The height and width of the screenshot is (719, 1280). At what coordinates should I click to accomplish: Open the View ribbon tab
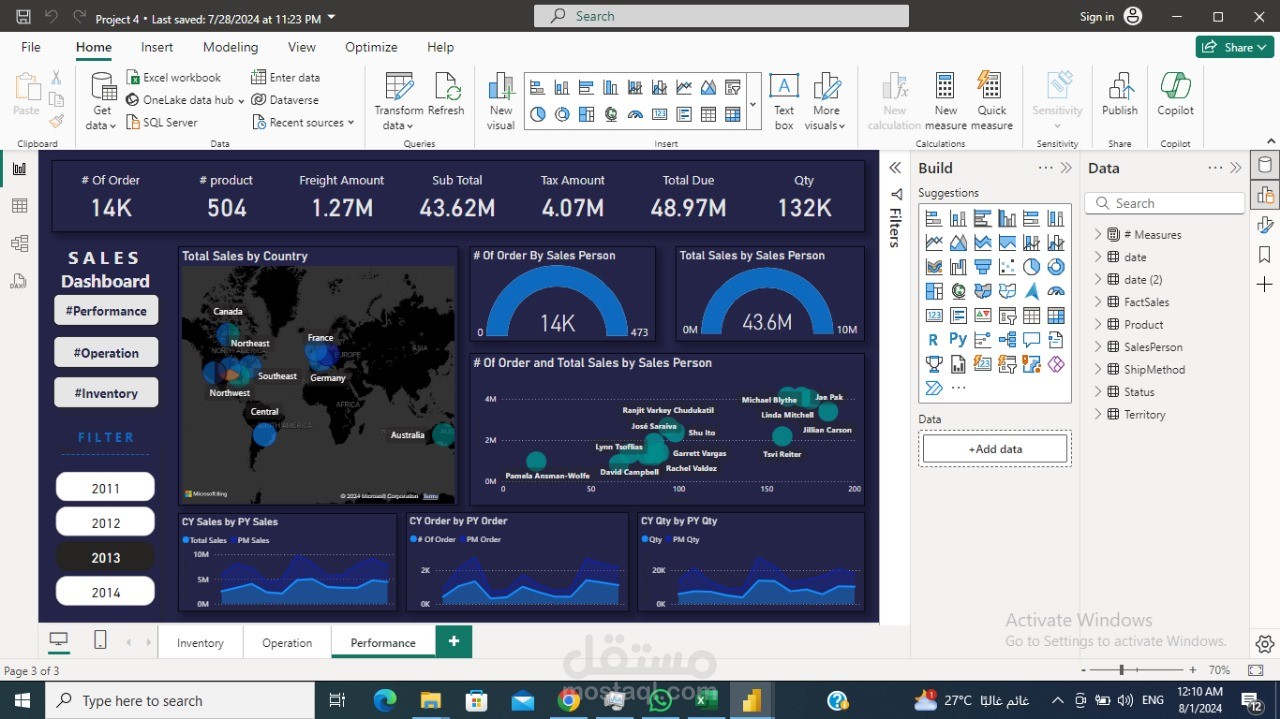[302, 47]
